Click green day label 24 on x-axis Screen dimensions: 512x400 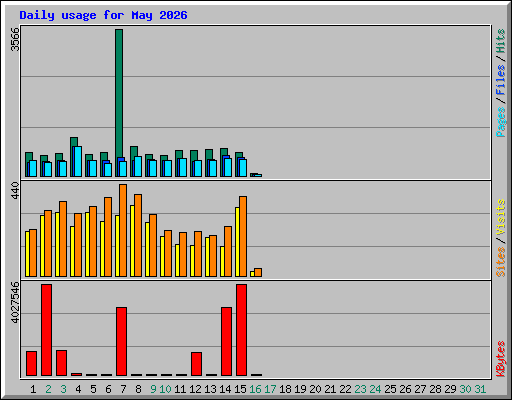[375, 389]
